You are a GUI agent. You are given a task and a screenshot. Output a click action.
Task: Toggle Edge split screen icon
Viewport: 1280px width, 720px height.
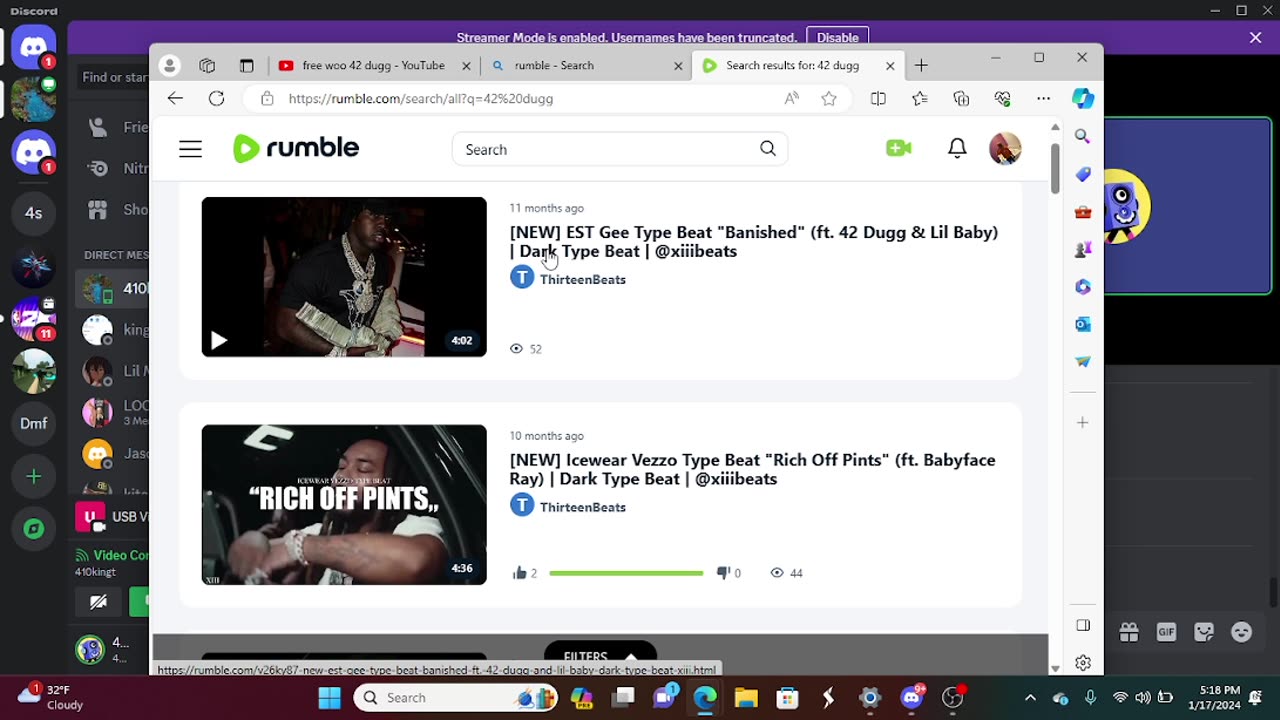[x=878, y=98]
